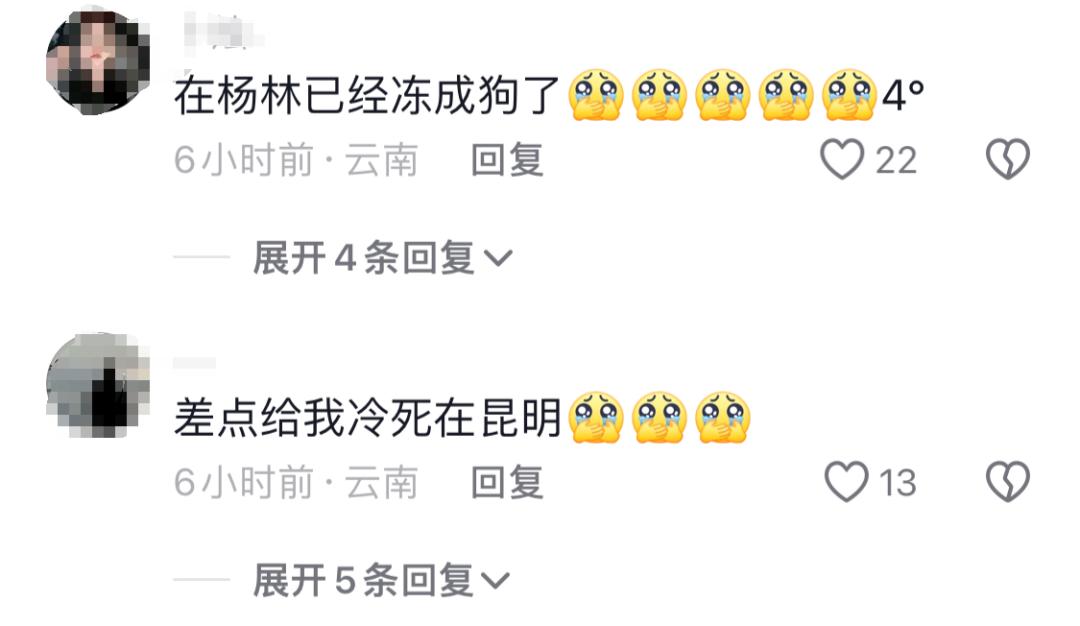1080x626 pixels.
Task: Open second commenter's pixelated avatar
Action: pyautogui.click(x=98, y=385)
